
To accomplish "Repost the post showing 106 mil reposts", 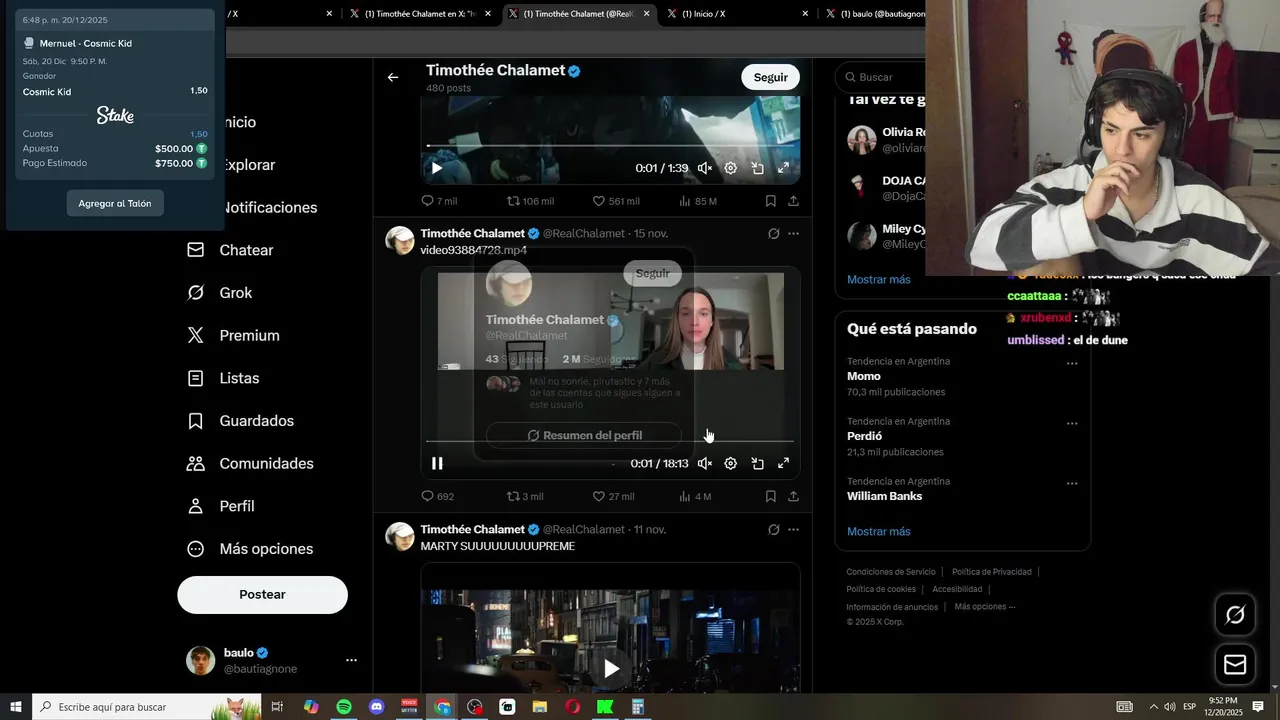I will pos(530,201).
